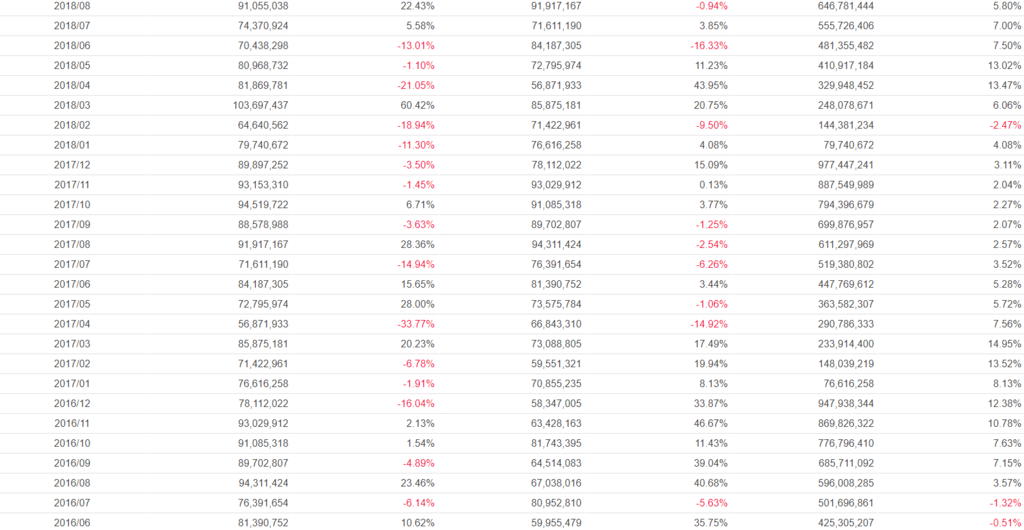Select the red -16.33% percentage

(x=709, y=46)
